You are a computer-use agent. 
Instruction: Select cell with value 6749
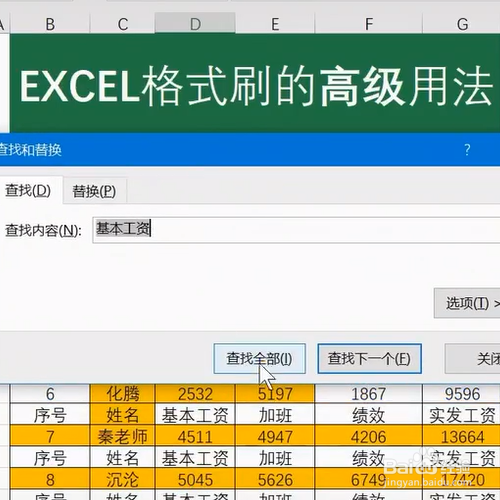[368, 479]
